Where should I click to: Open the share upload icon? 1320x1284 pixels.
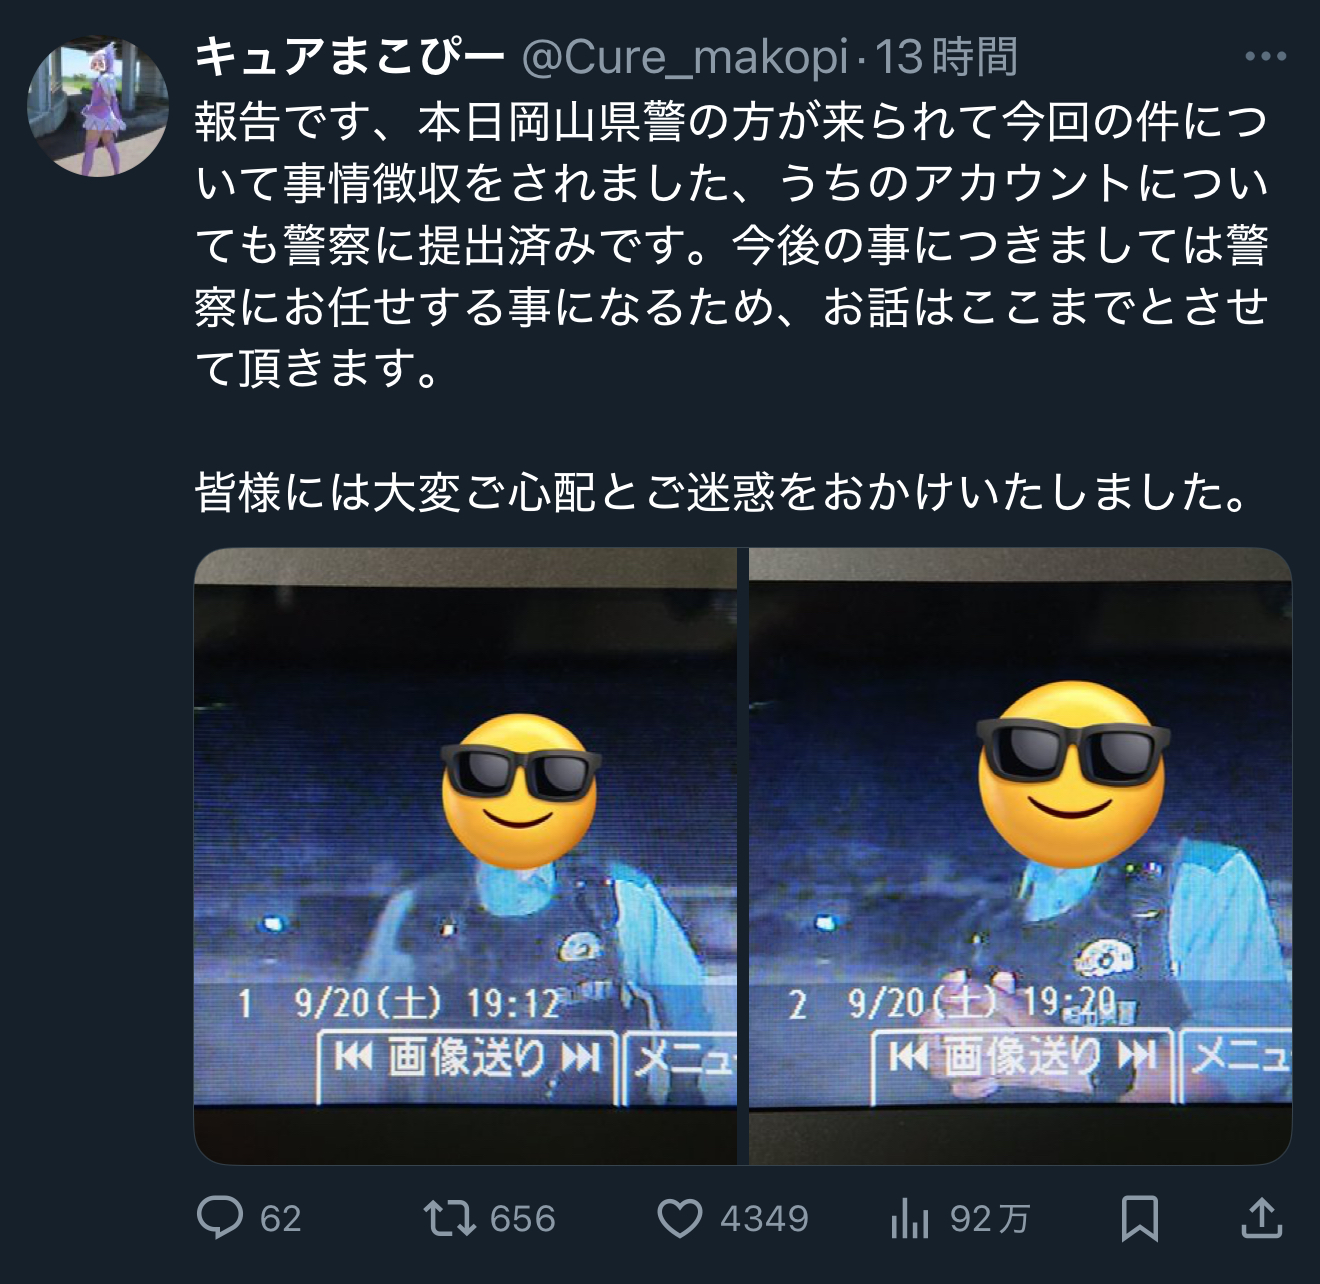pyautogui.click(x=1262, y=1217)
